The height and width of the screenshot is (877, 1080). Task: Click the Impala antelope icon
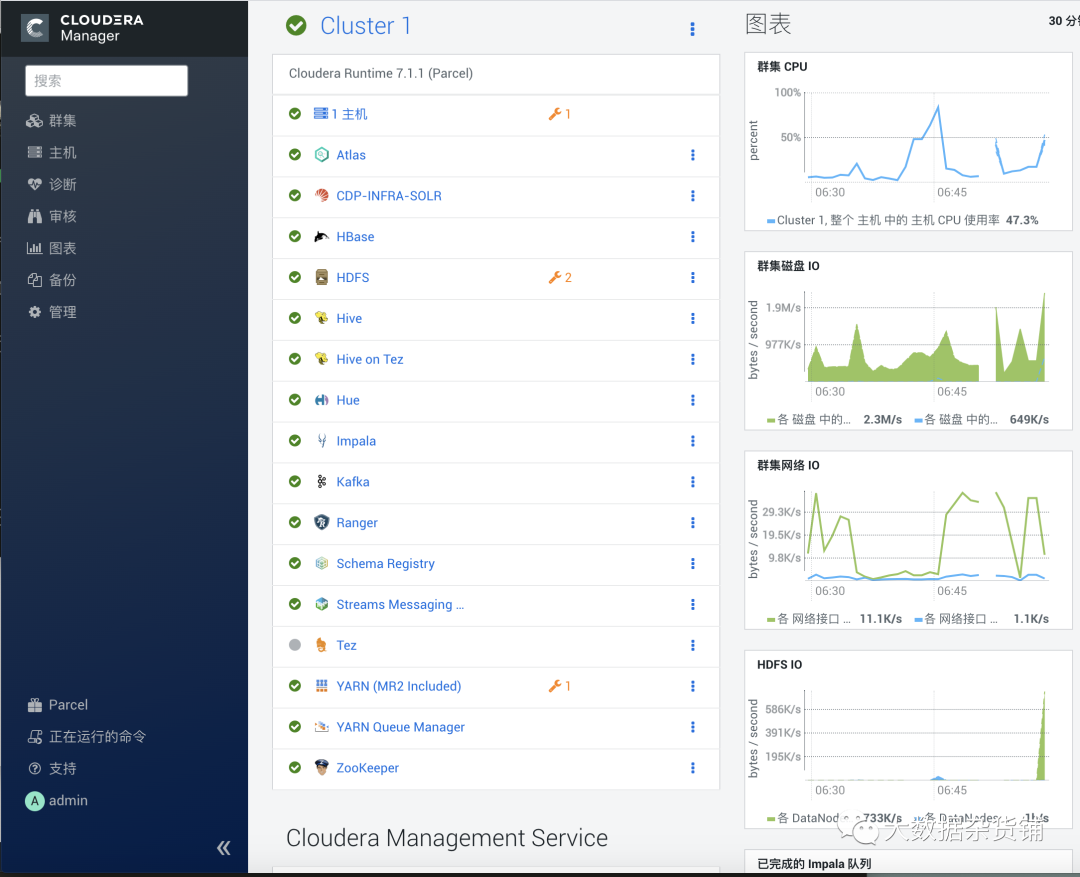(322, 441)
